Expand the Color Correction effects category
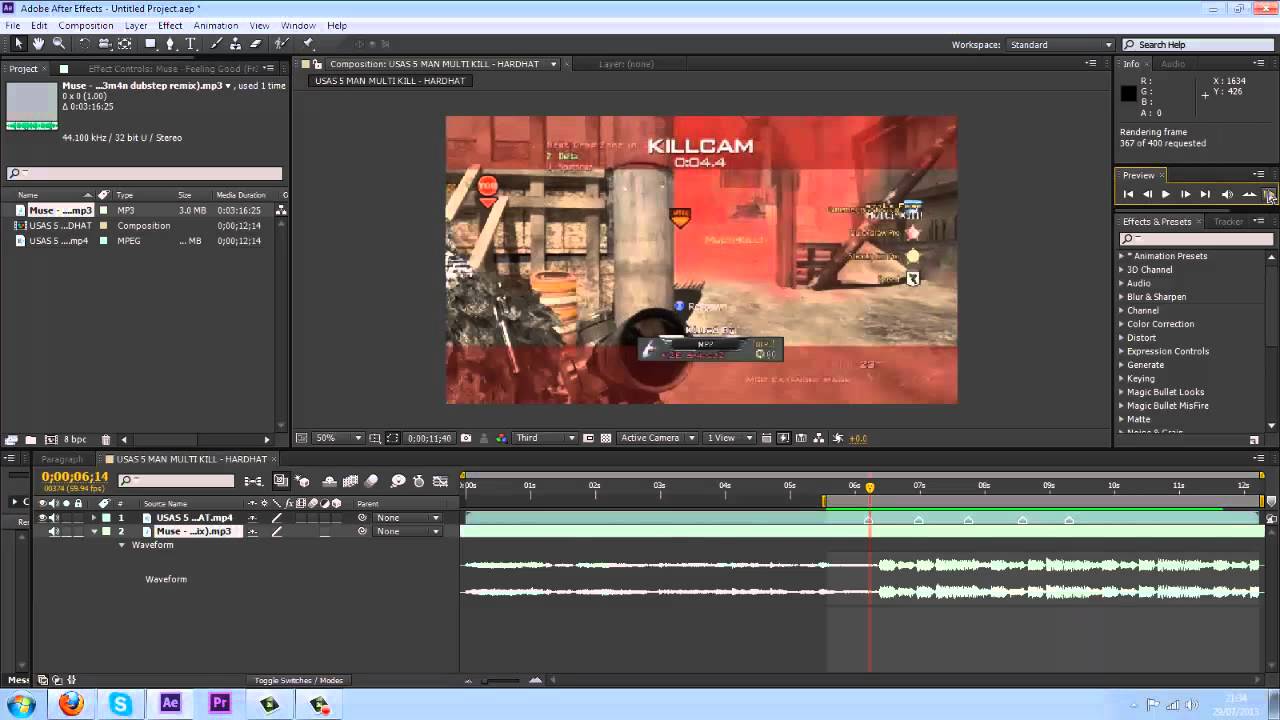The image size is (1280, 720). 1121,324
